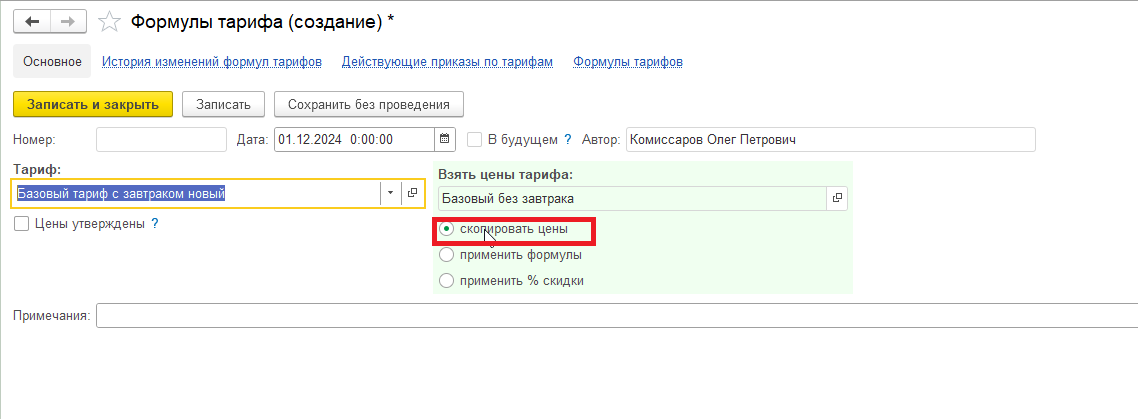Focus the Примечания text field
This screenshot has width=1138, height=419.
tap(617, 316)
